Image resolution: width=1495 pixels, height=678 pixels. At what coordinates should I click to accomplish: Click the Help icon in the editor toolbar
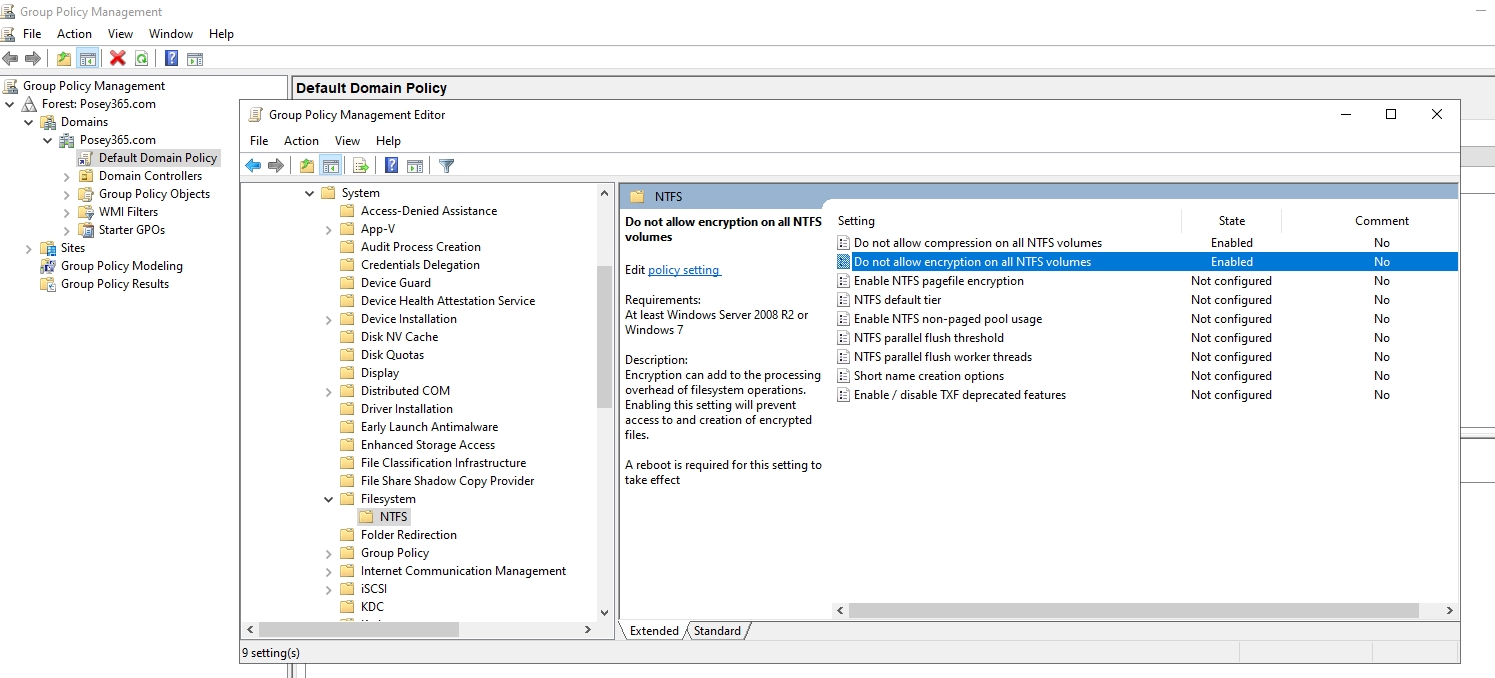pos(391,165)
